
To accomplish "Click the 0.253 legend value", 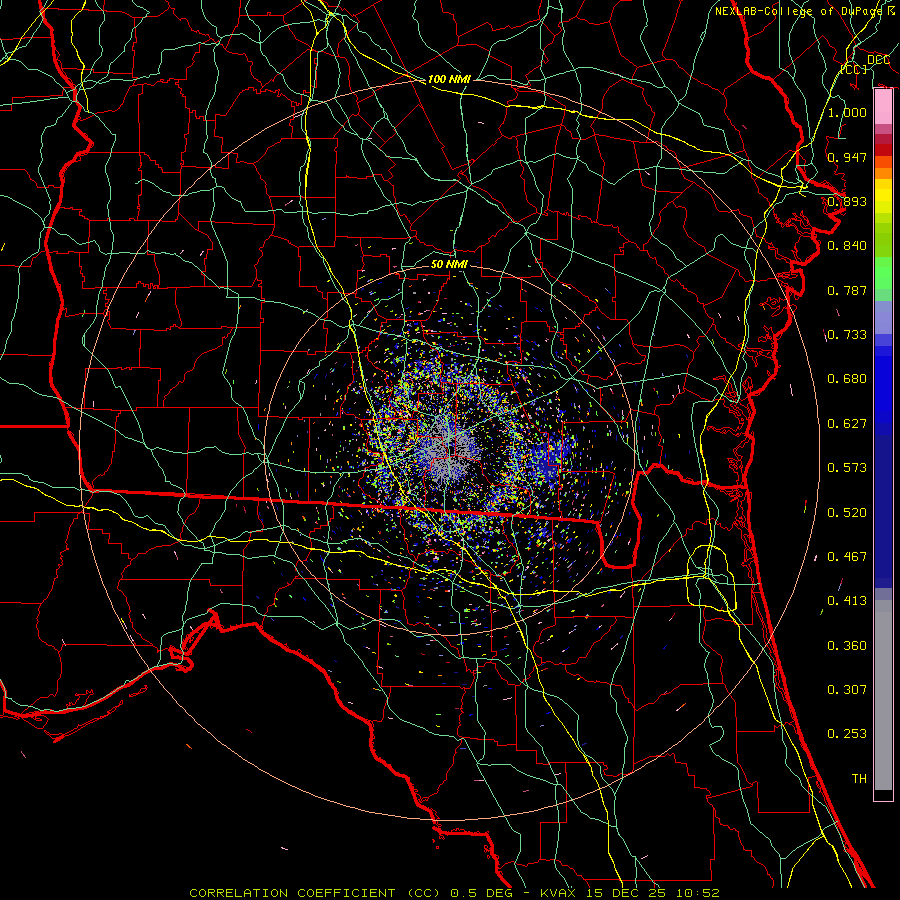I will [847, 734].
